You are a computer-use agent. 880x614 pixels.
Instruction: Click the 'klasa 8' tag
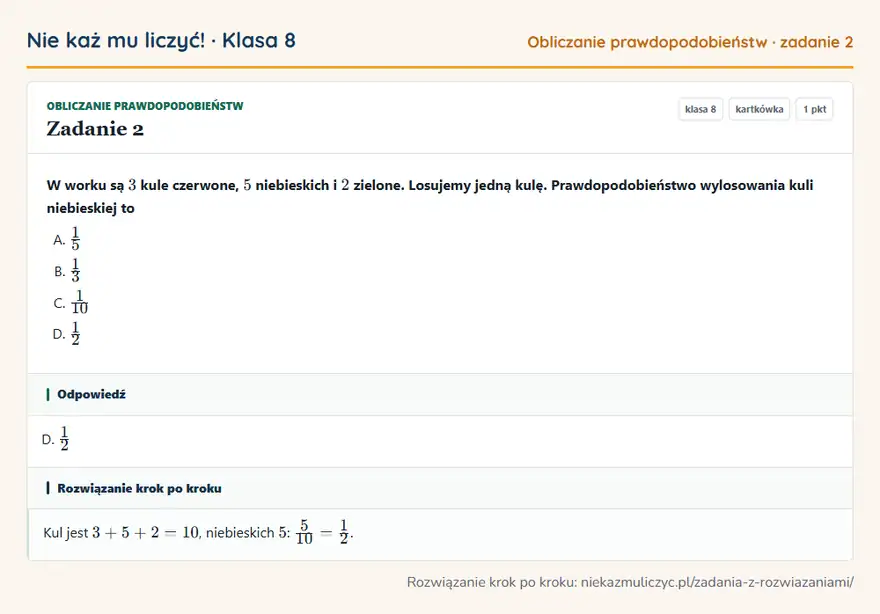(700, 109)
